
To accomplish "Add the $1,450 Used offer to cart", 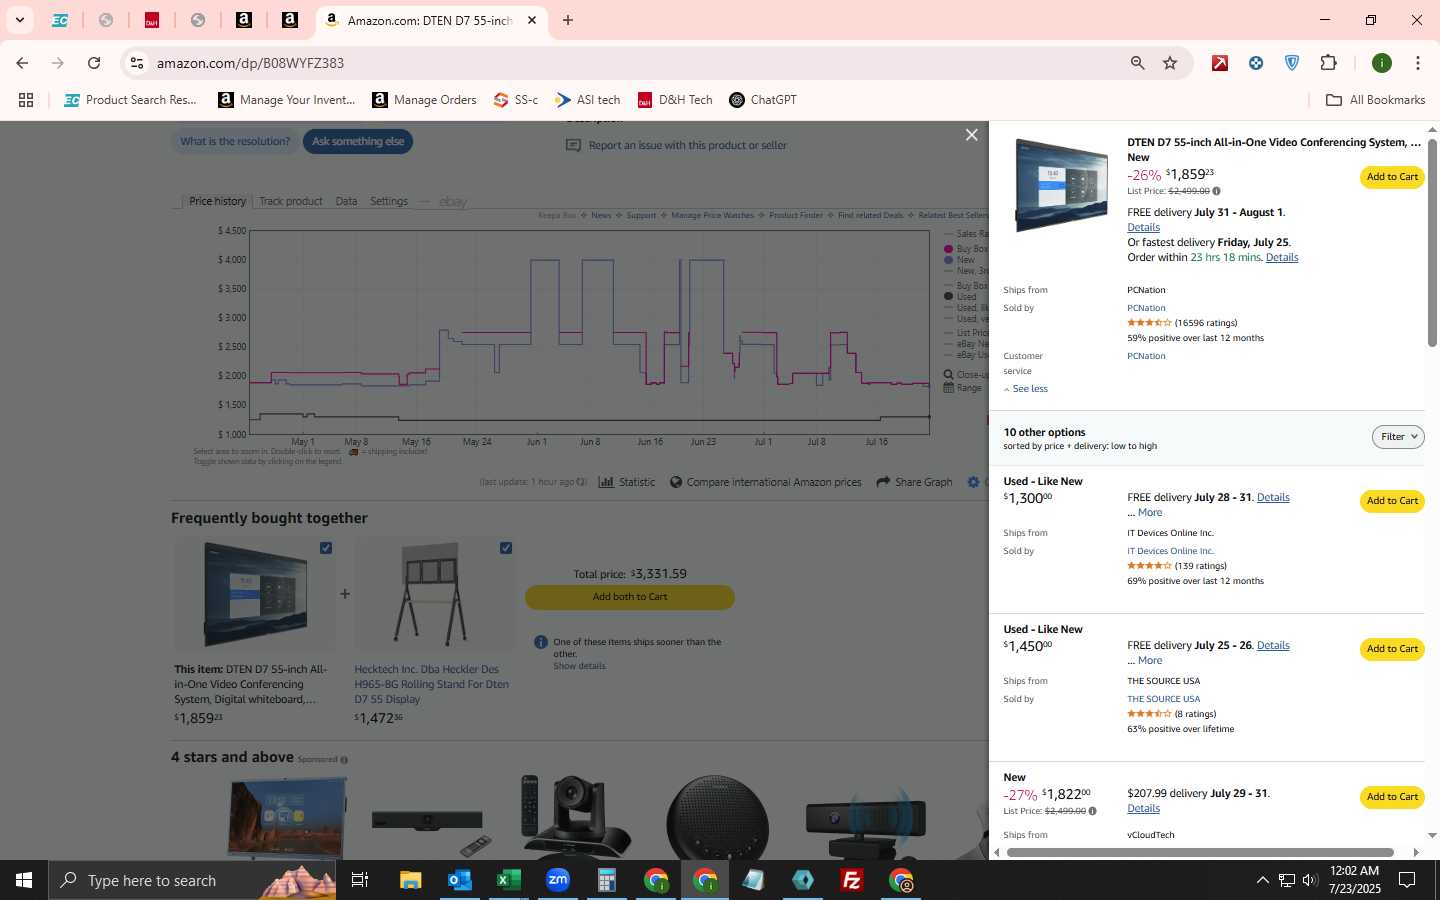I will point(1392,649).
